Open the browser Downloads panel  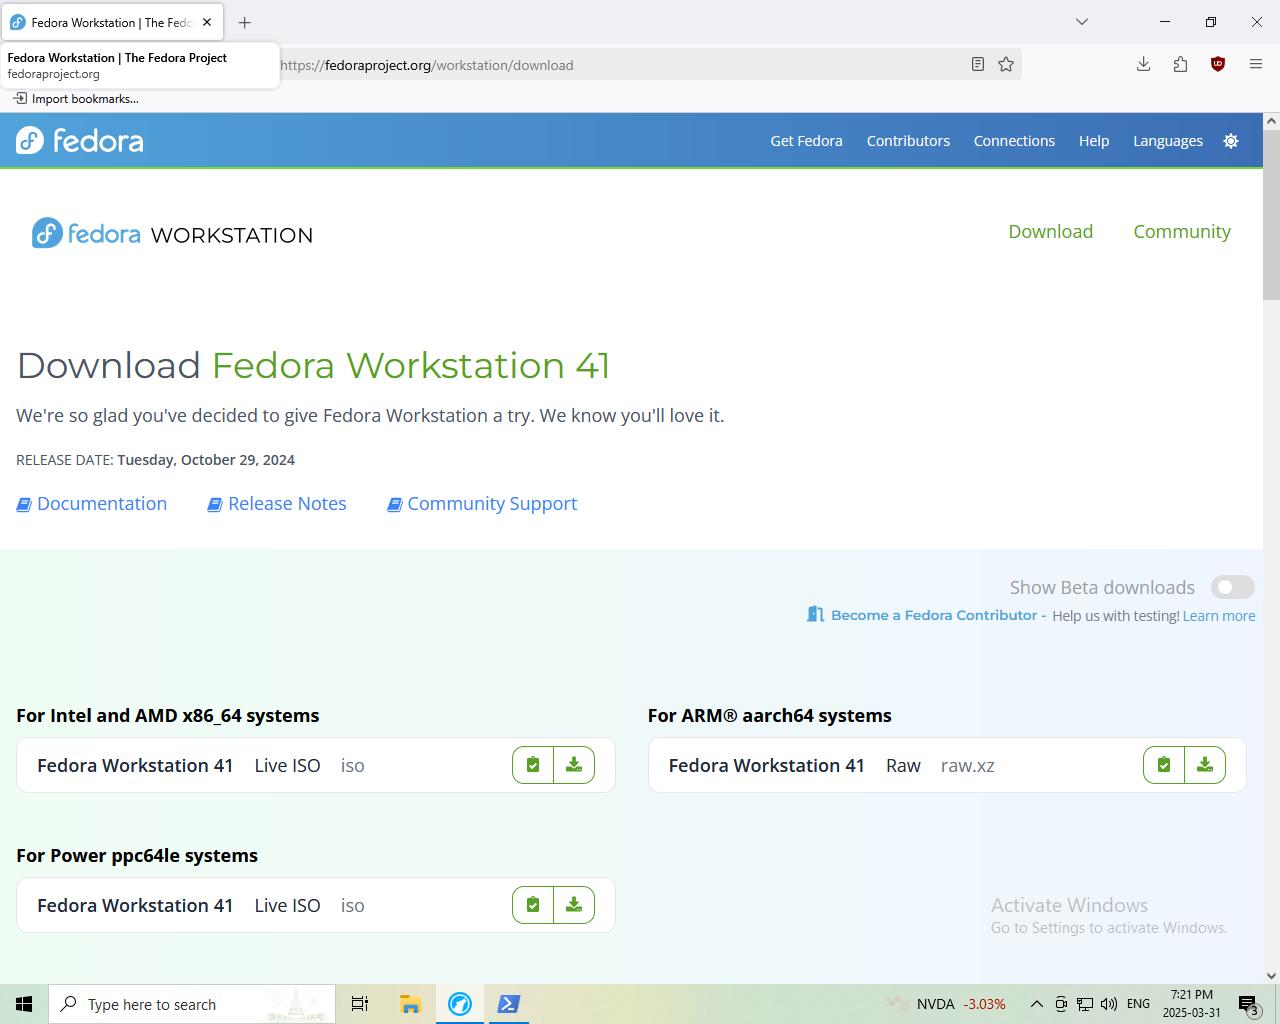[1143, 65]
